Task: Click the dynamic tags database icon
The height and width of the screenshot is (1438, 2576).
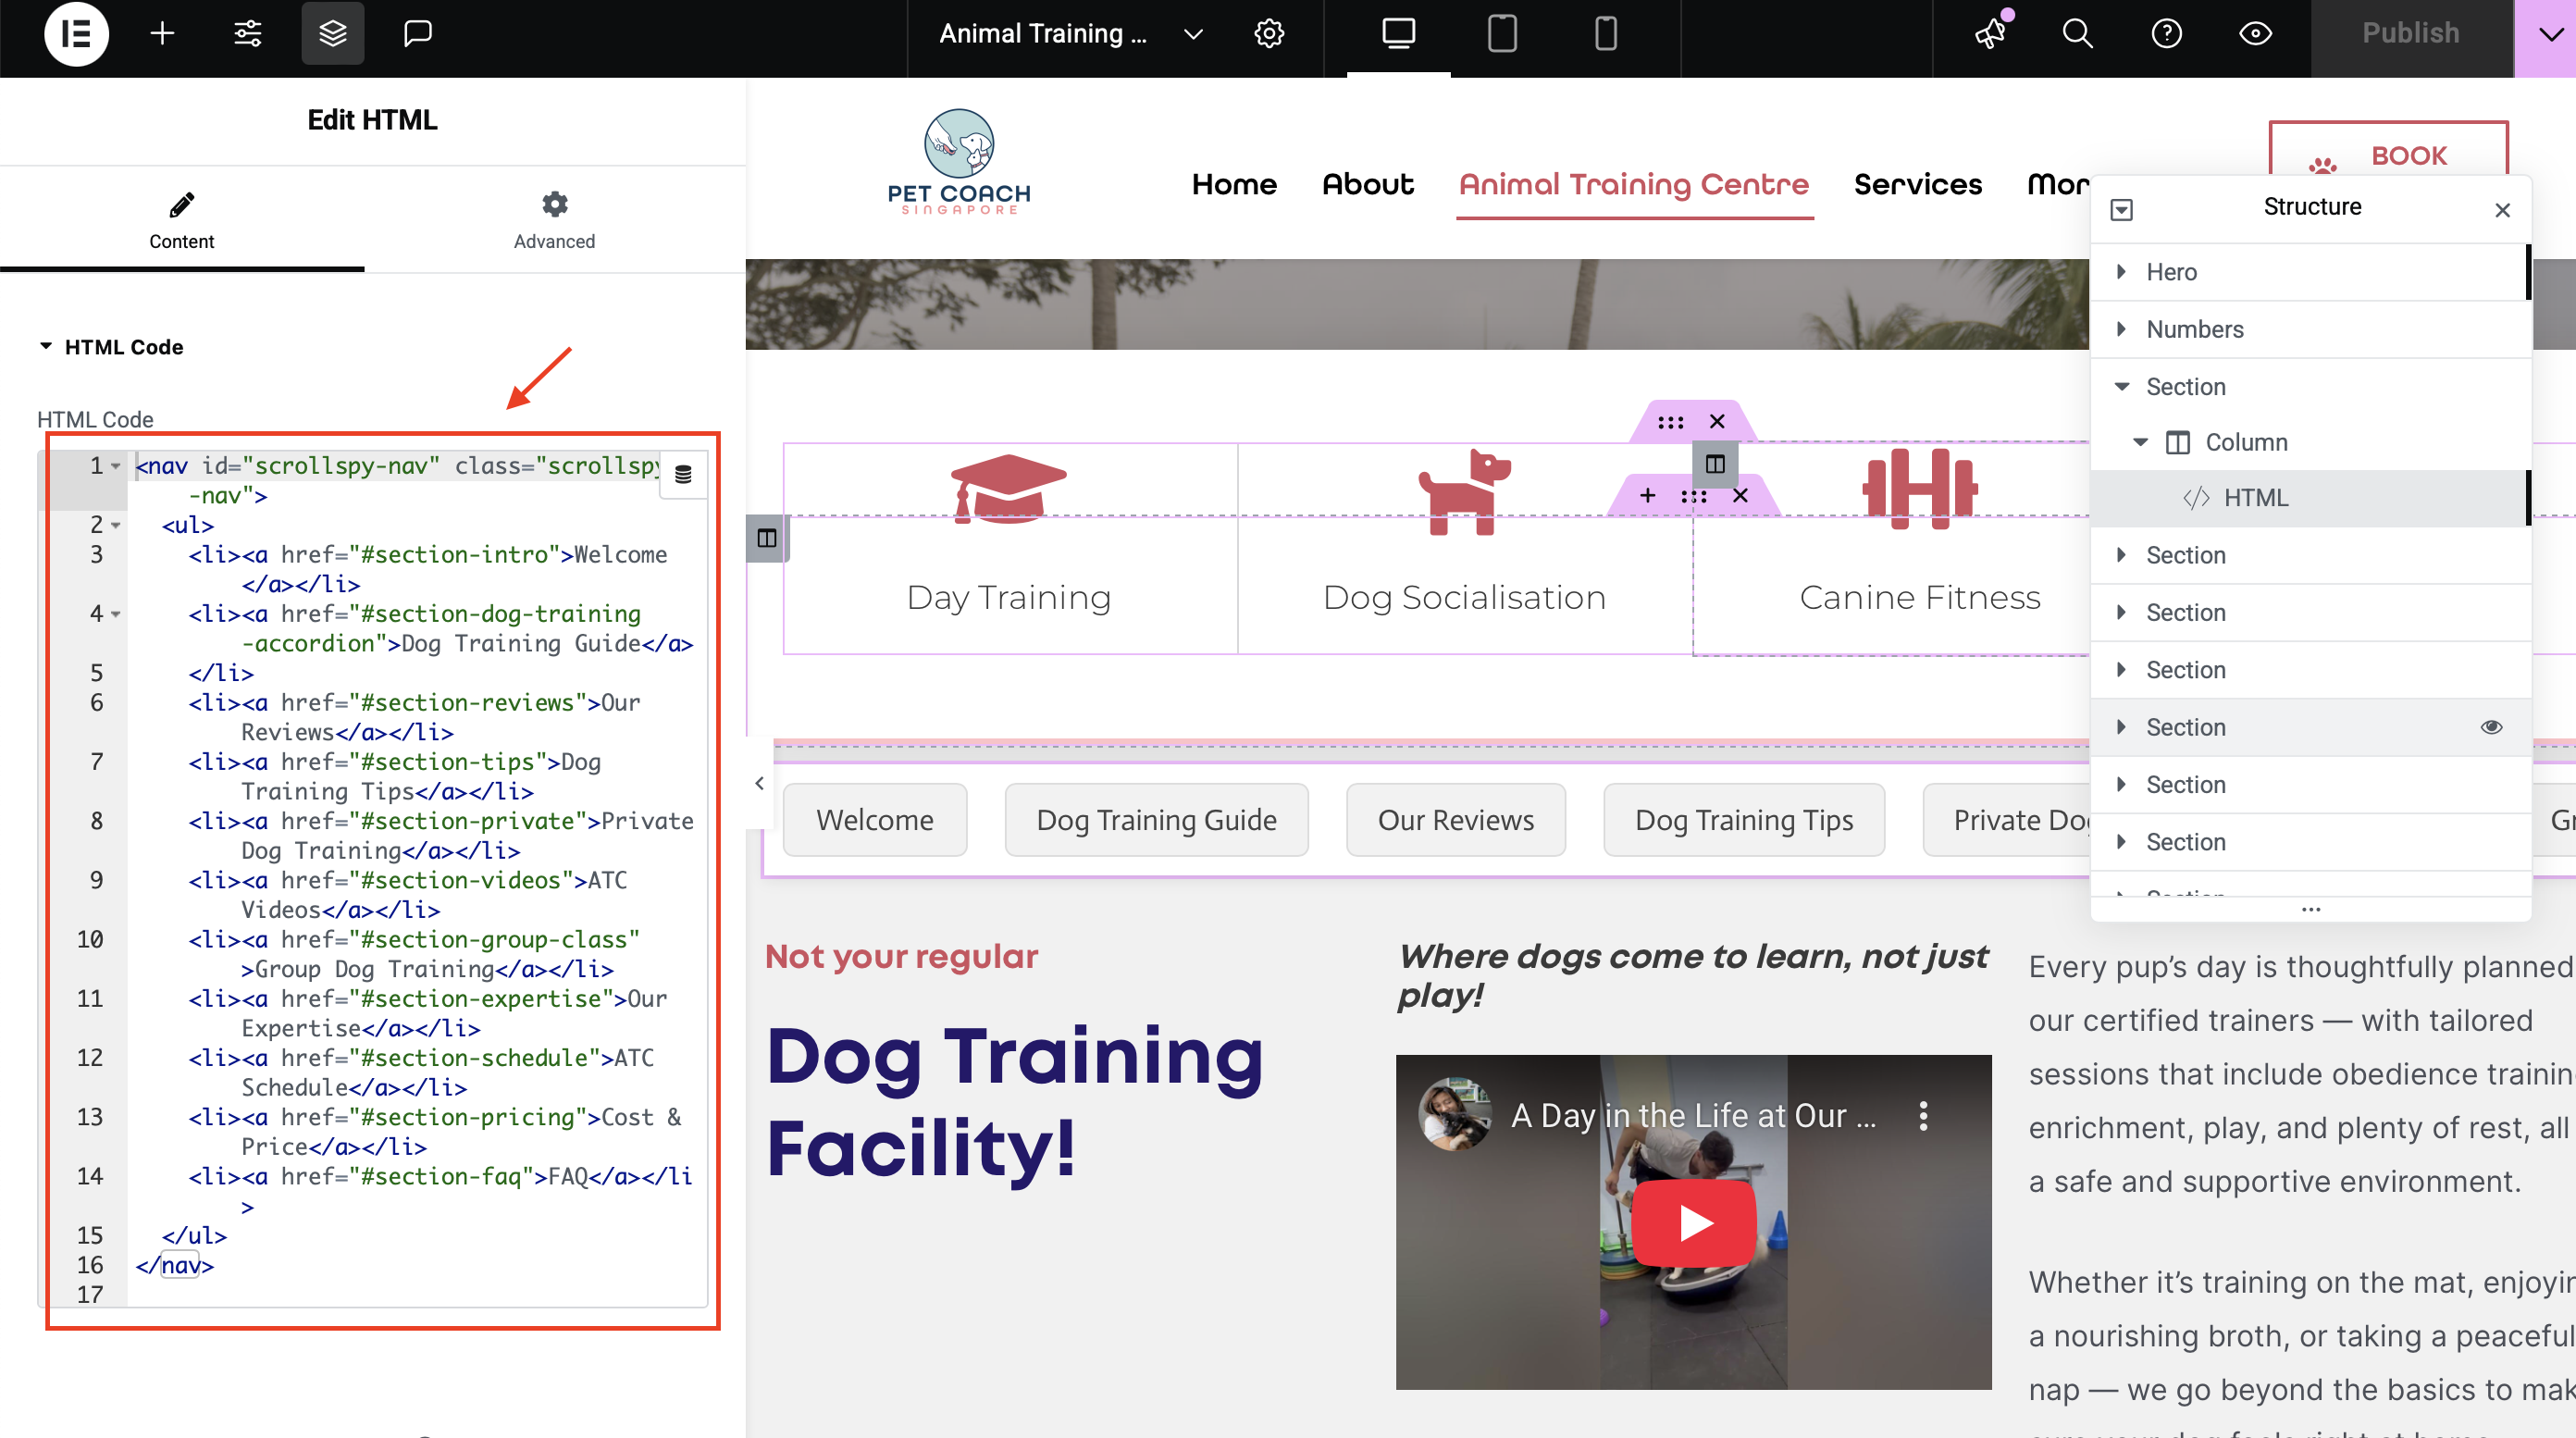Action: 683,474
